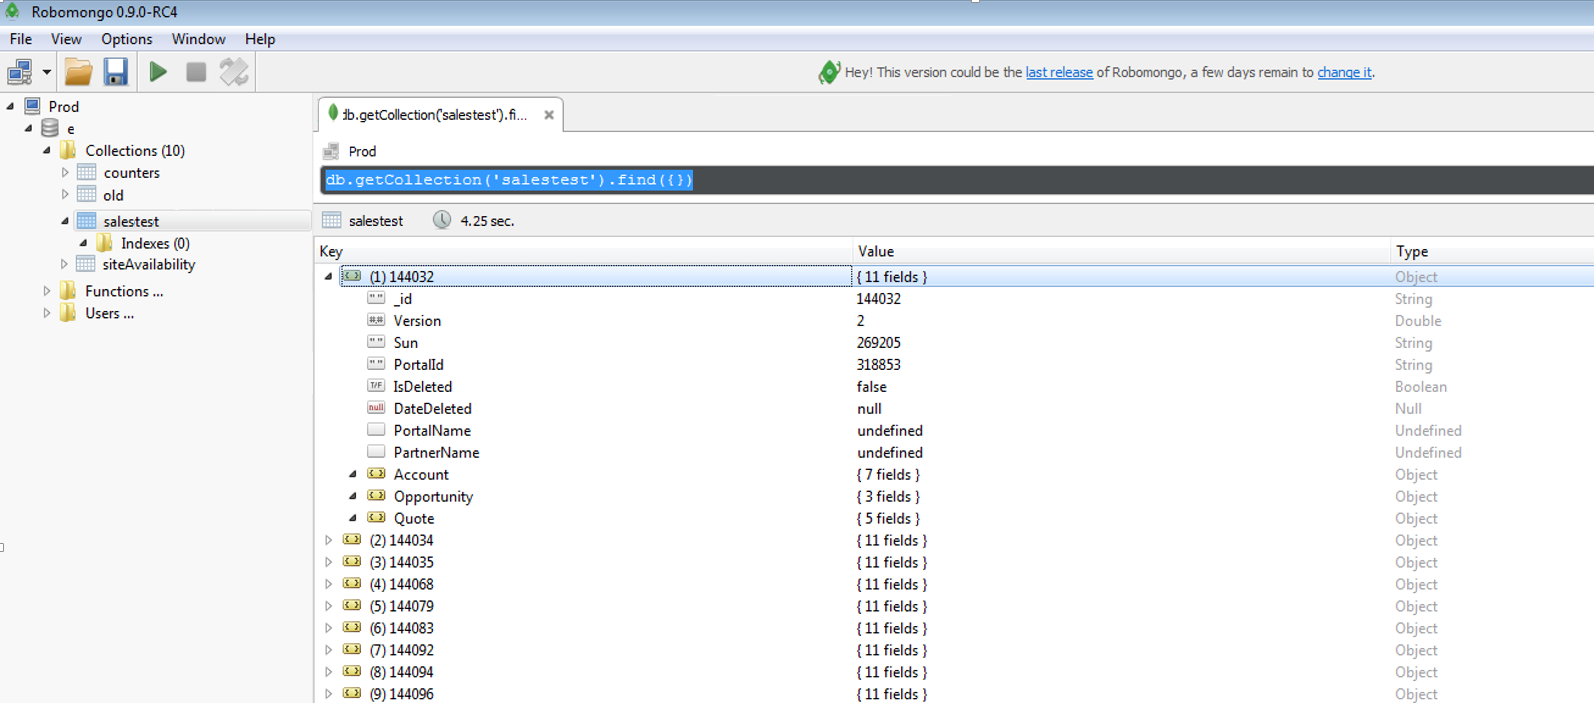Follow the 'last release' link
Viewport: 1594px width, 703px height.
(1058, 72)
